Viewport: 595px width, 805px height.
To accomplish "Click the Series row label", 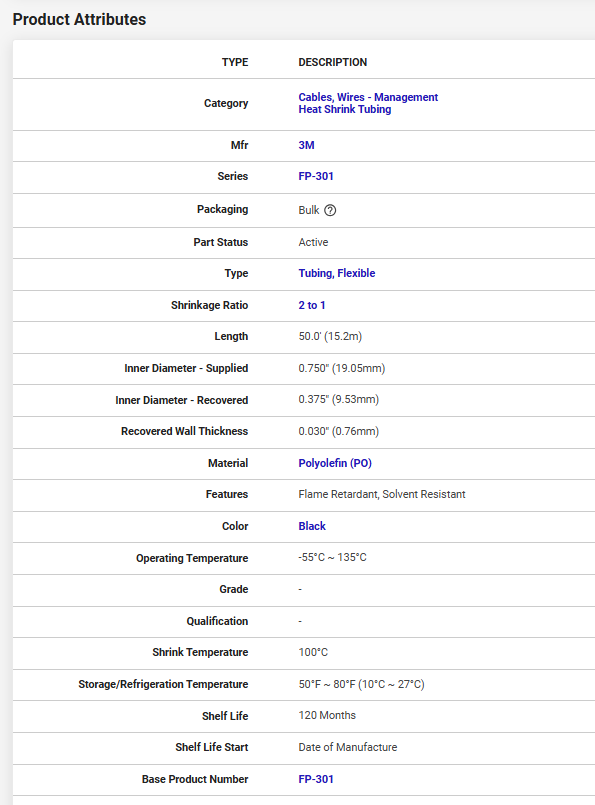I will [x=233, y=176].
